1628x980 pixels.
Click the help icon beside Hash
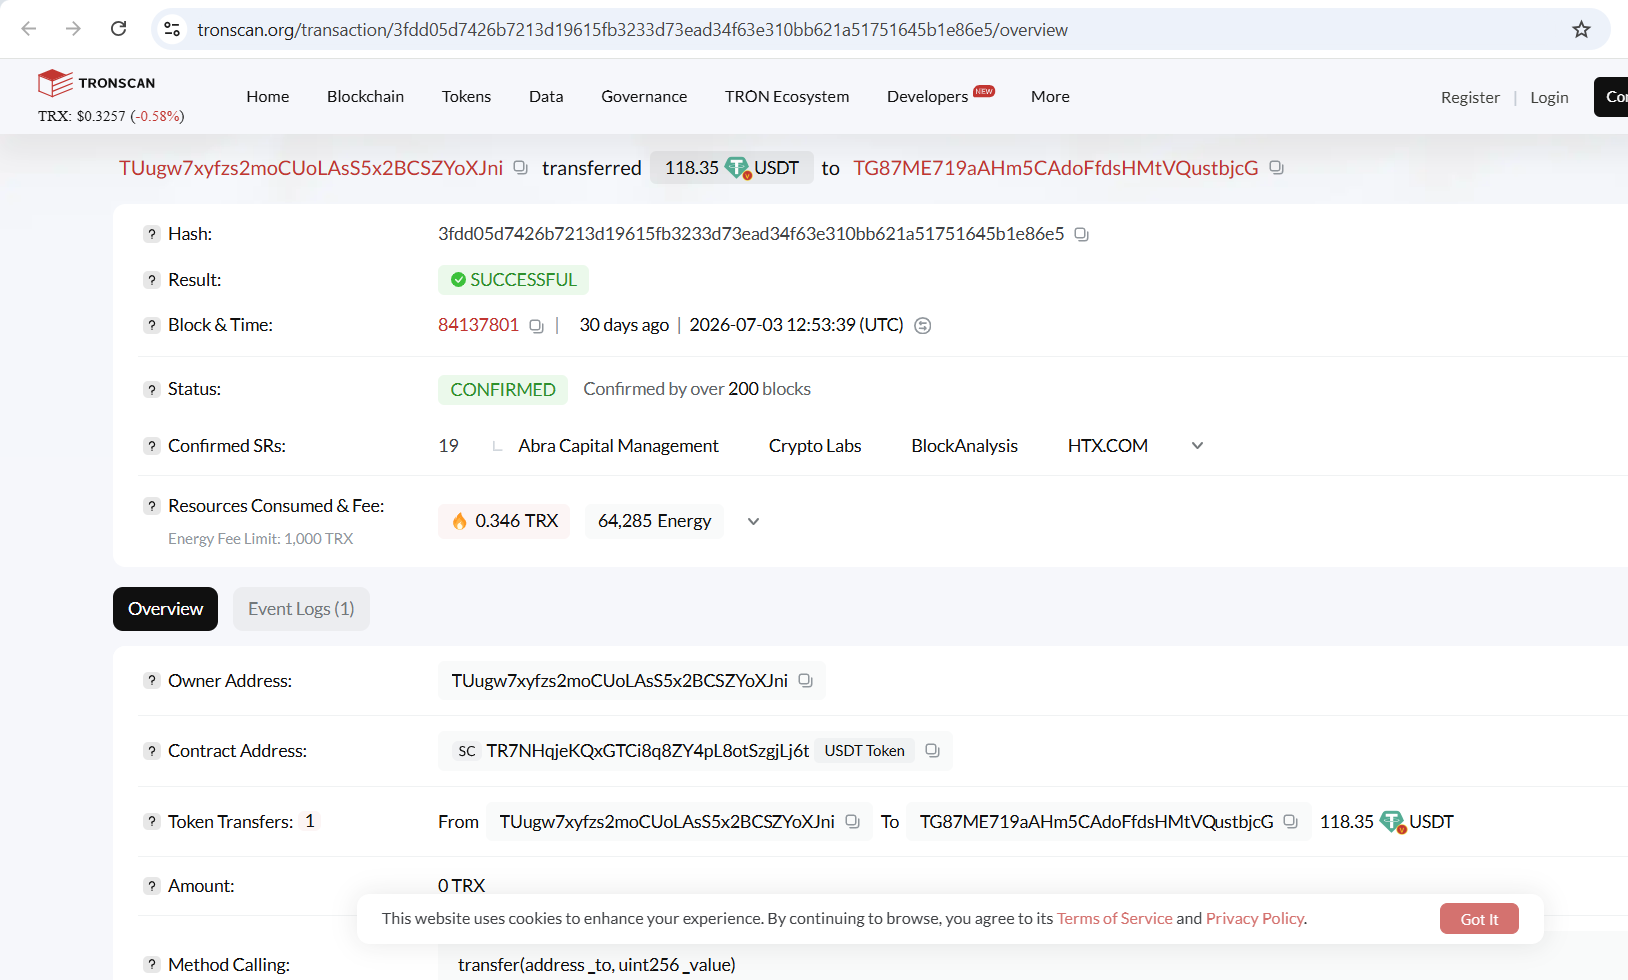tap(151, 234)
